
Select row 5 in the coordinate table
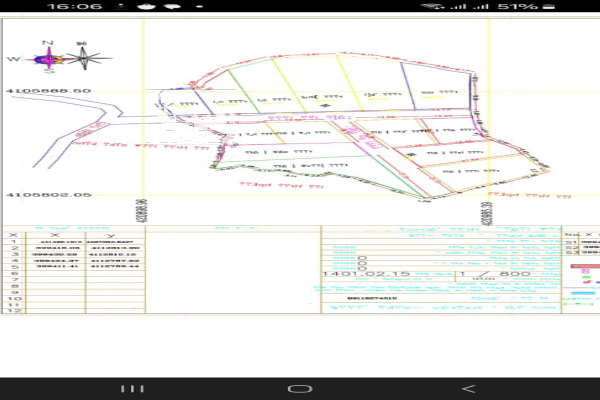[x=13, y=268]
